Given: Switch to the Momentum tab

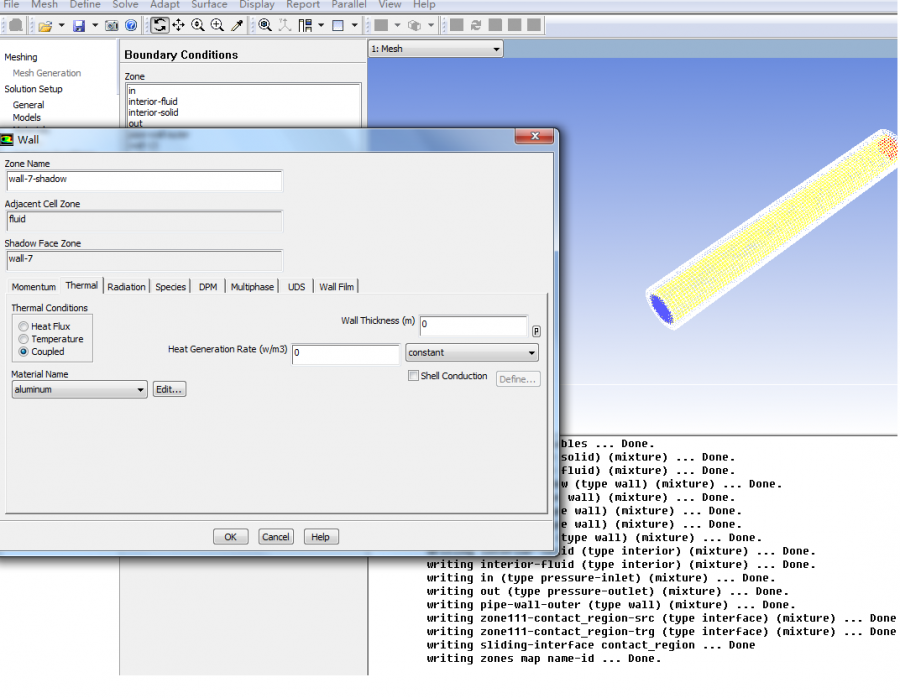Looking at the screenshot, I should 34,286.
